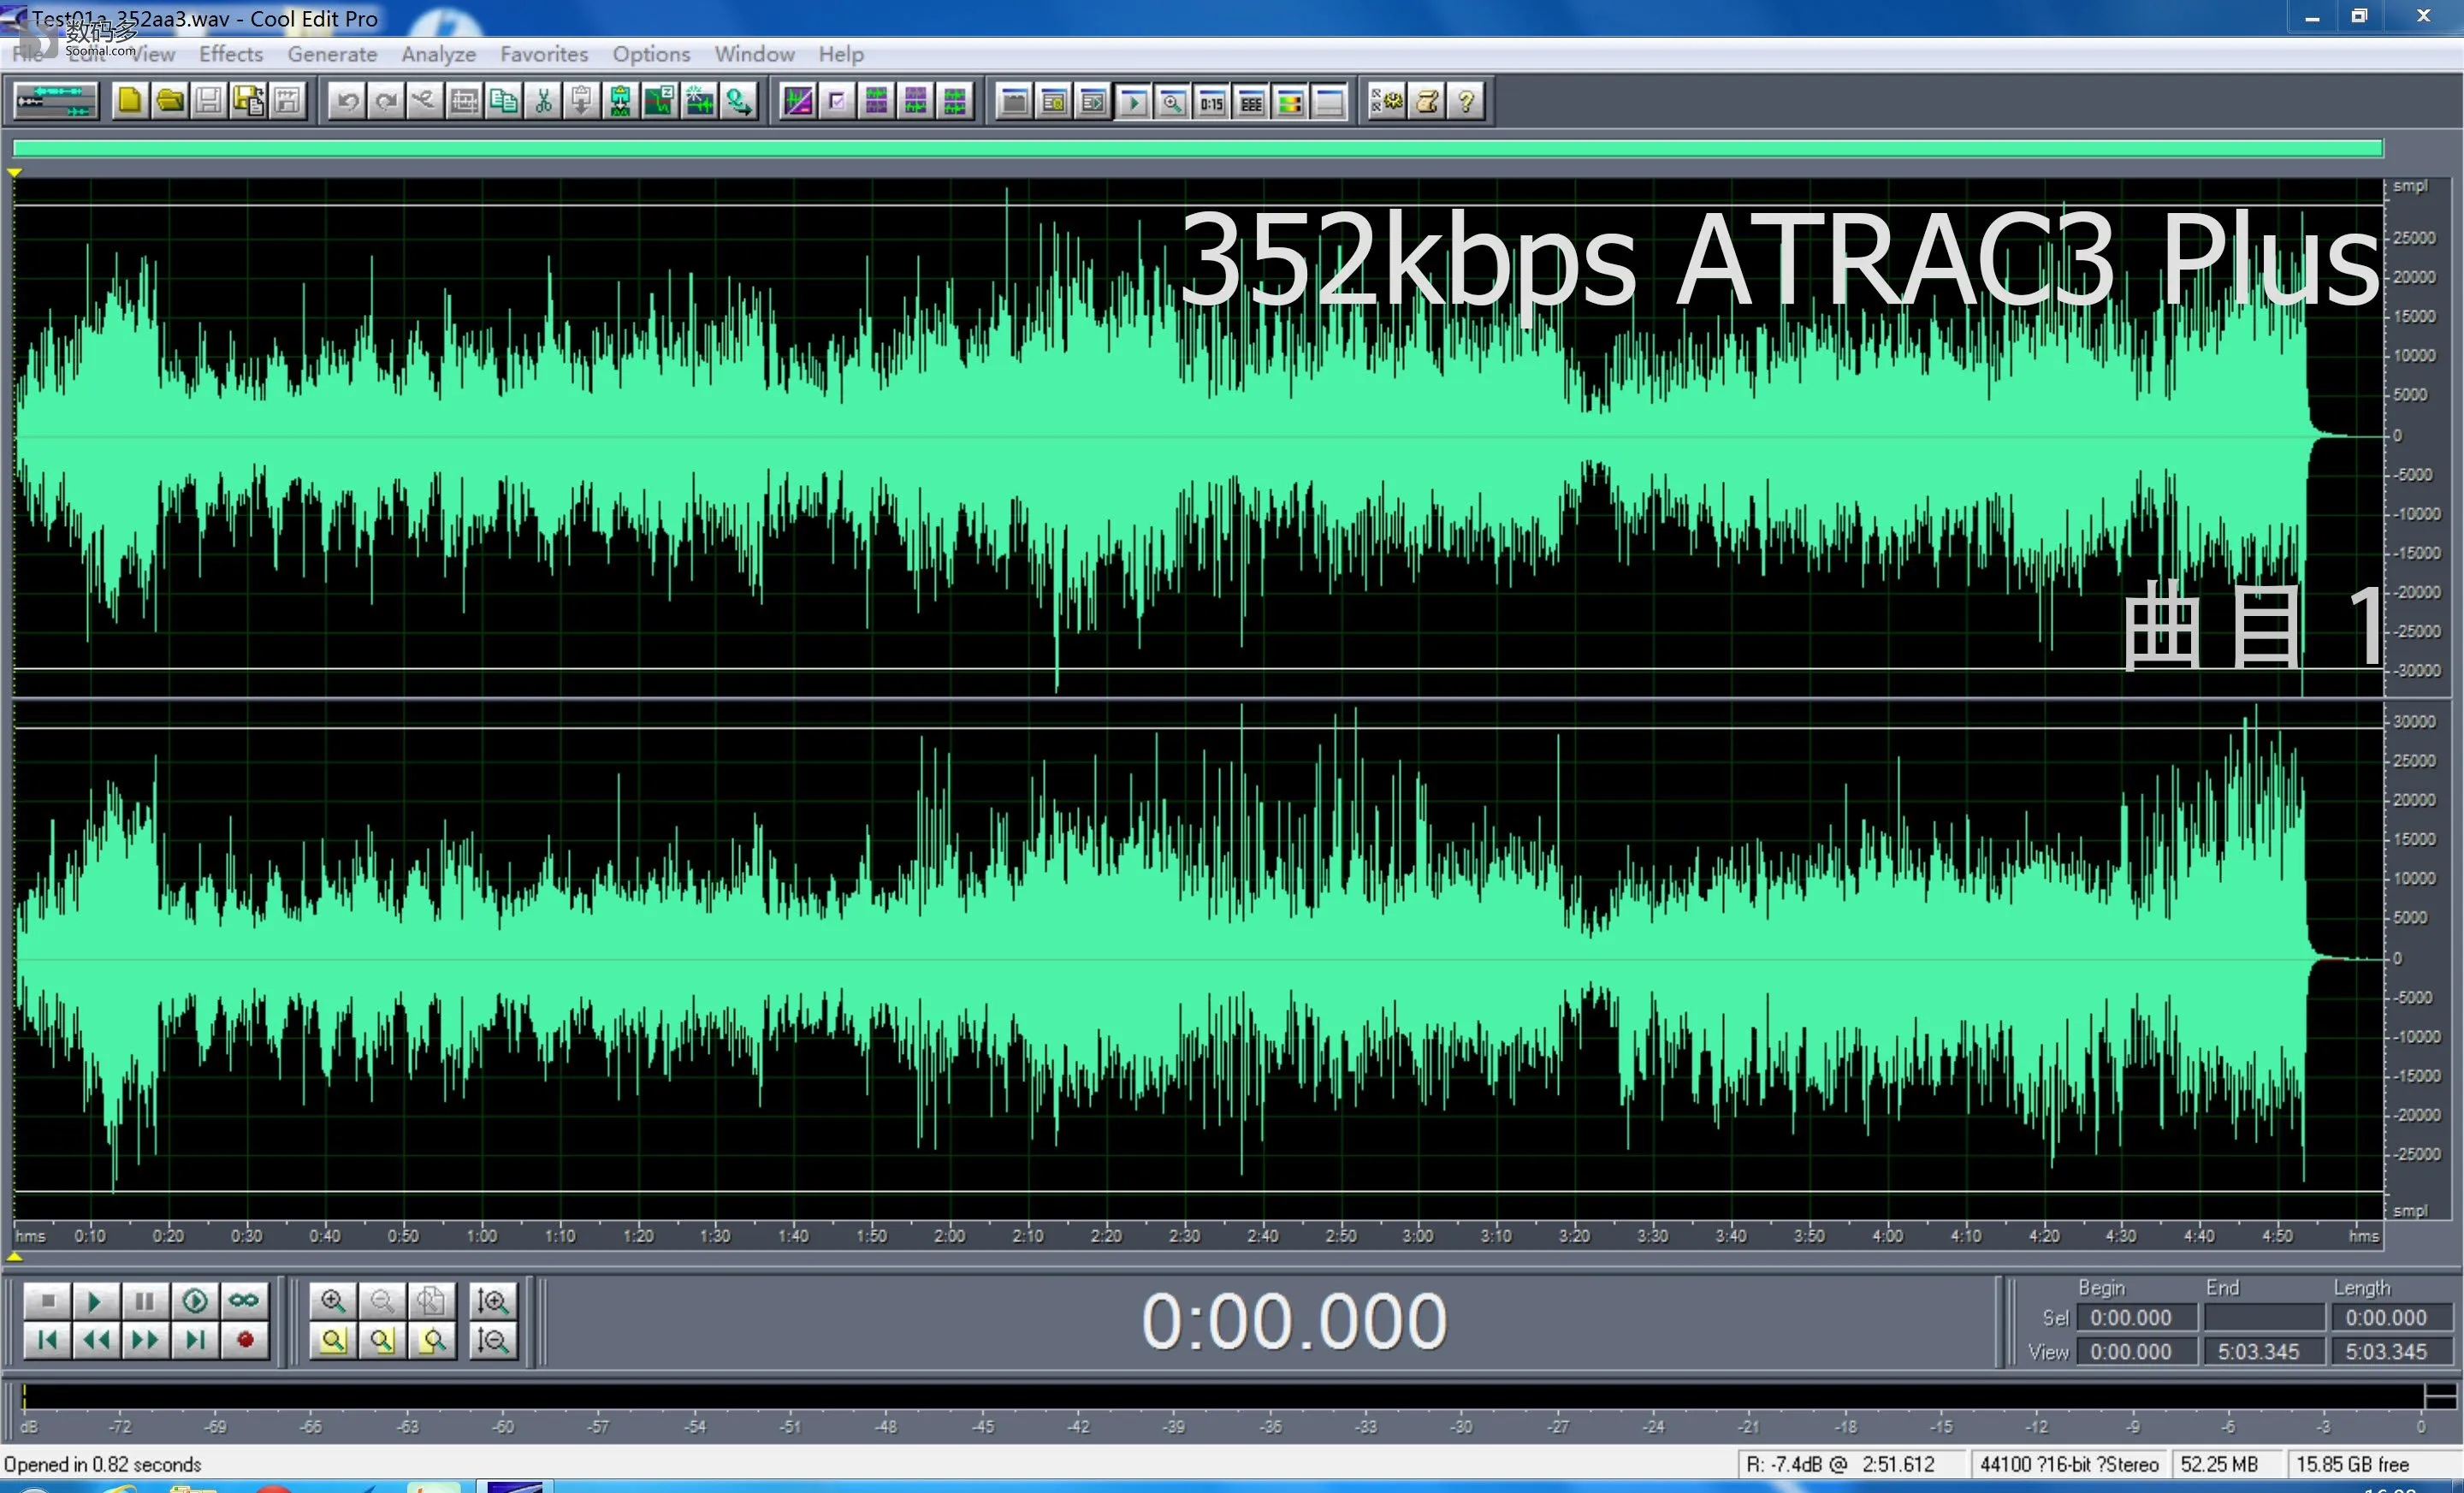Screen dimensions: 2464x1493
Task: Toggle the status bar display button
Action: pos(1329,102)
